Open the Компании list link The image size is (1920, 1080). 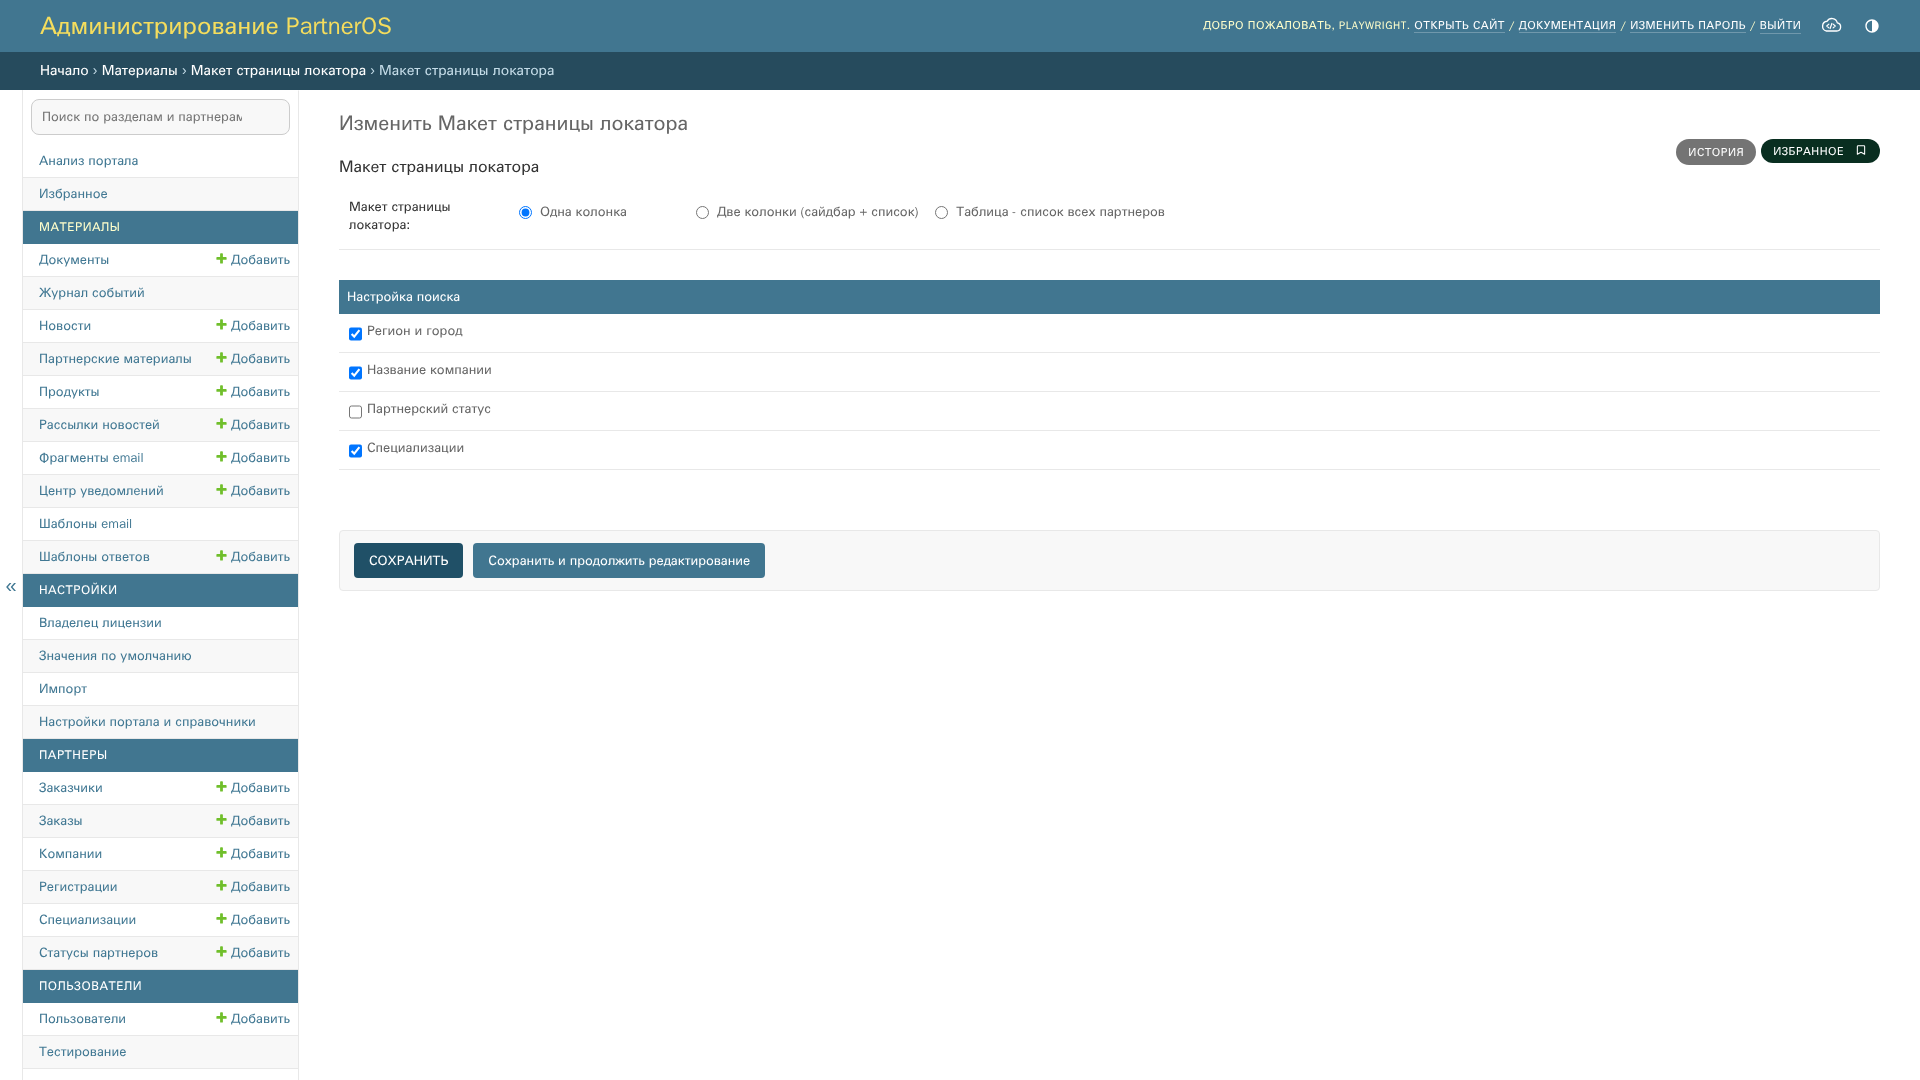pos(70,854)
